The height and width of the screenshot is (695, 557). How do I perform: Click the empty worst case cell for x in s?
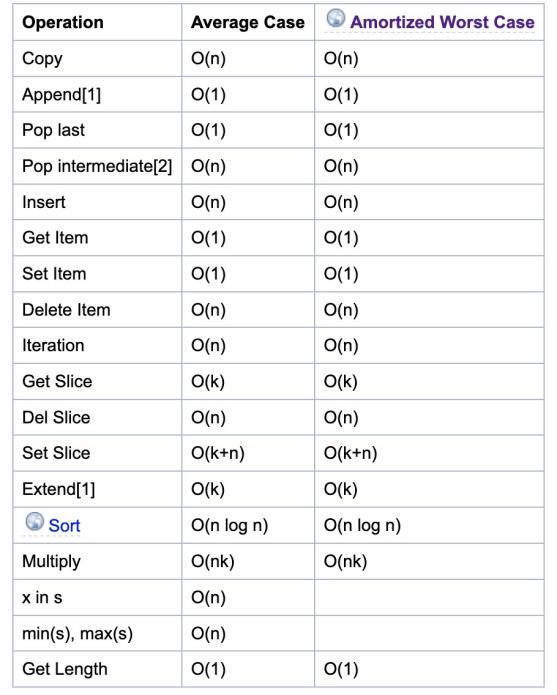coord(429,597)
